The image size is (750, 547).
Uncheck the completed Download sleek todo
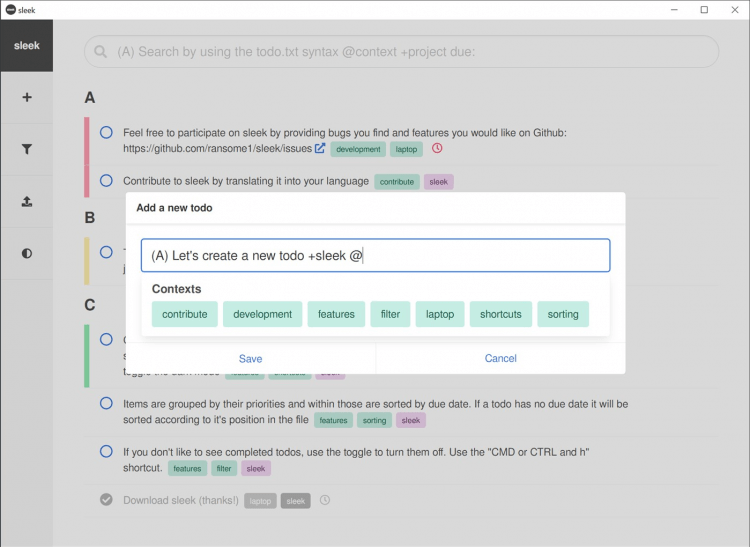pyautogui.click(x=106, y=500)
